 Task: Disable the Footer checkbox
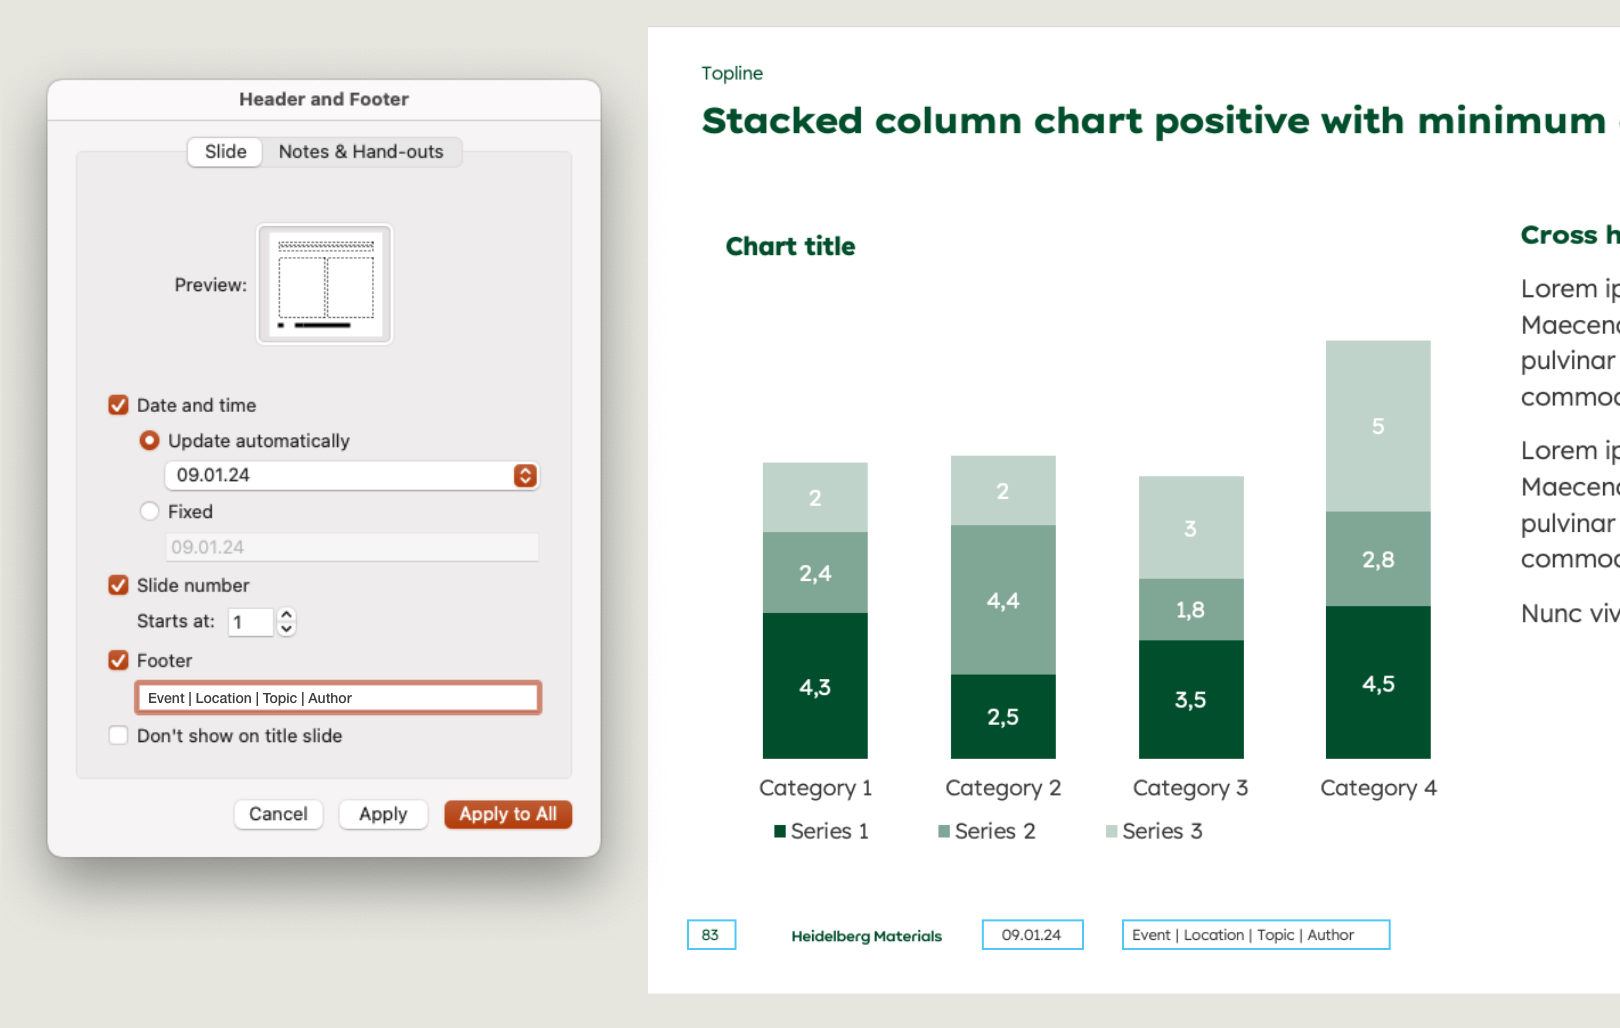118,660
